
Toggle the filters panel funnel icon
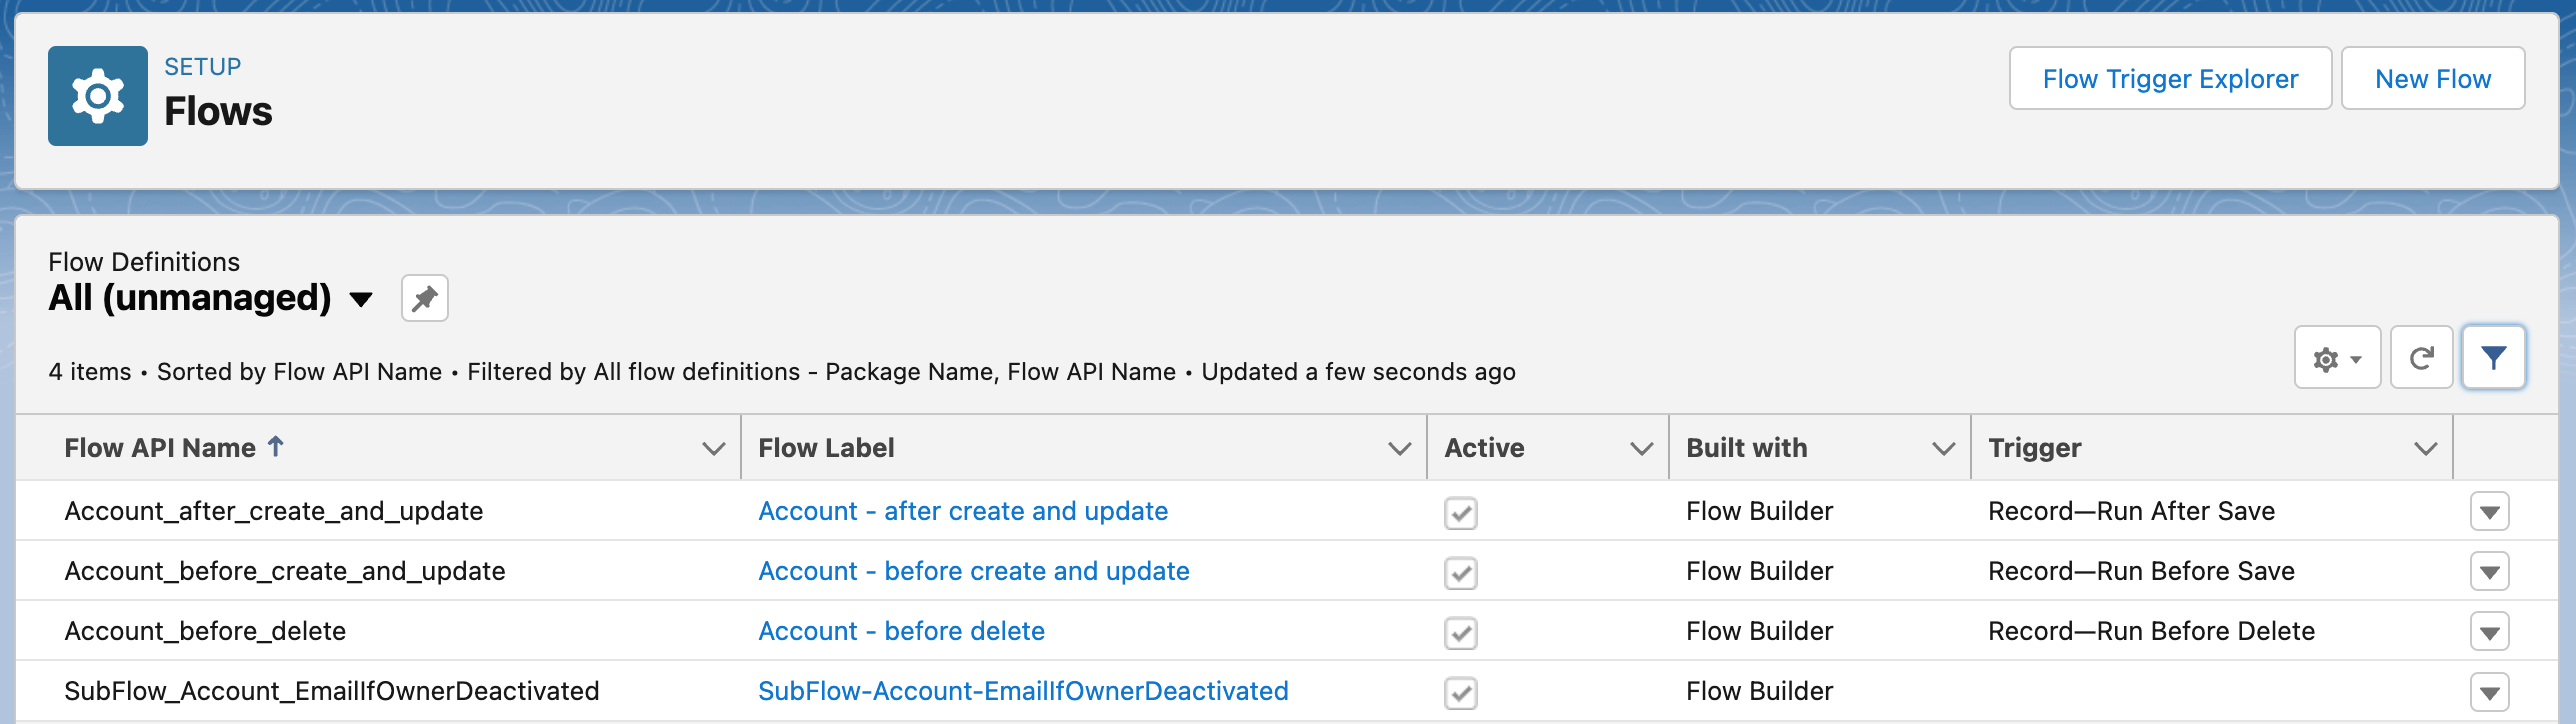tap(2494, 358)
